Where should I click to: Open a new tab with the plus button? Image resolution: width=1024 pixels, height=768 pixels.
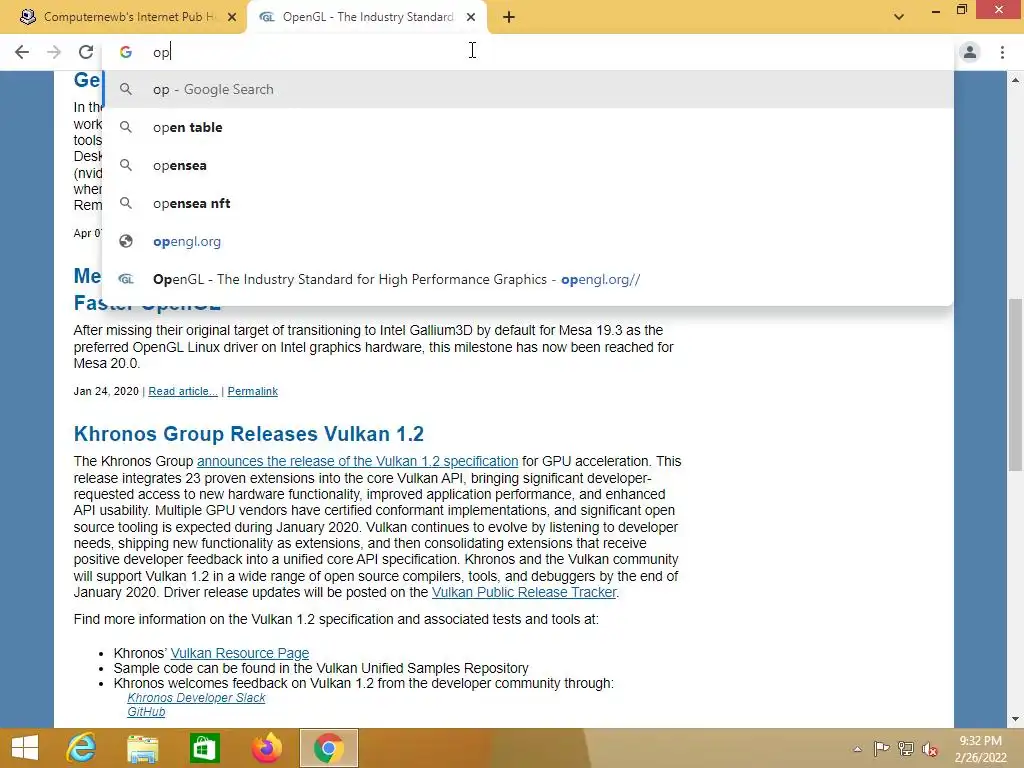[509, 18]
